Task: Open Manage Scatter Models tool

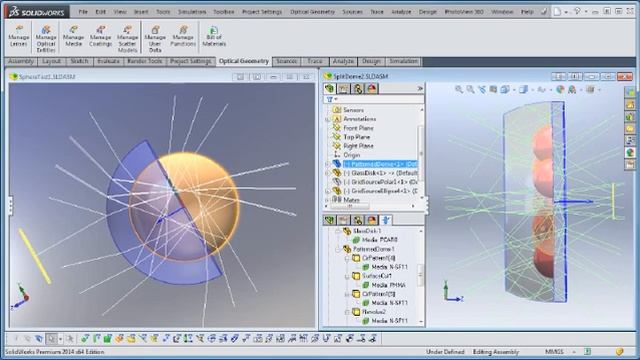Action: coord(127,39)
